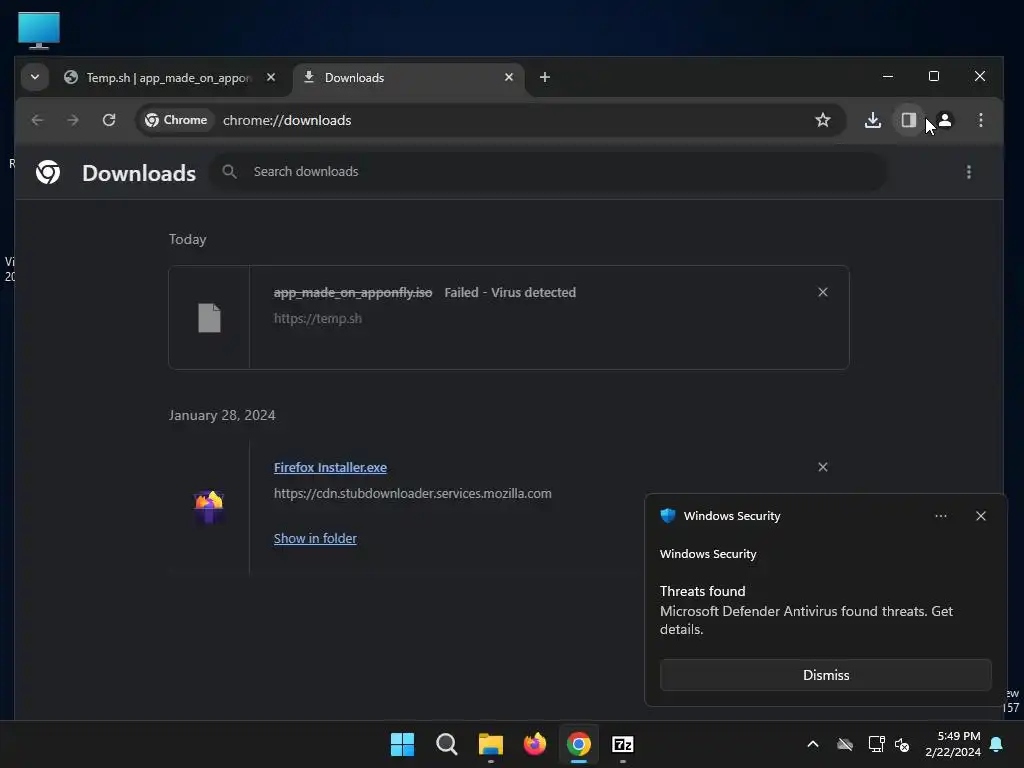Viewport: 1024px width, 768px height.
Task: Click Failed - Virus detected status text
Action: (x=510, y=293)
